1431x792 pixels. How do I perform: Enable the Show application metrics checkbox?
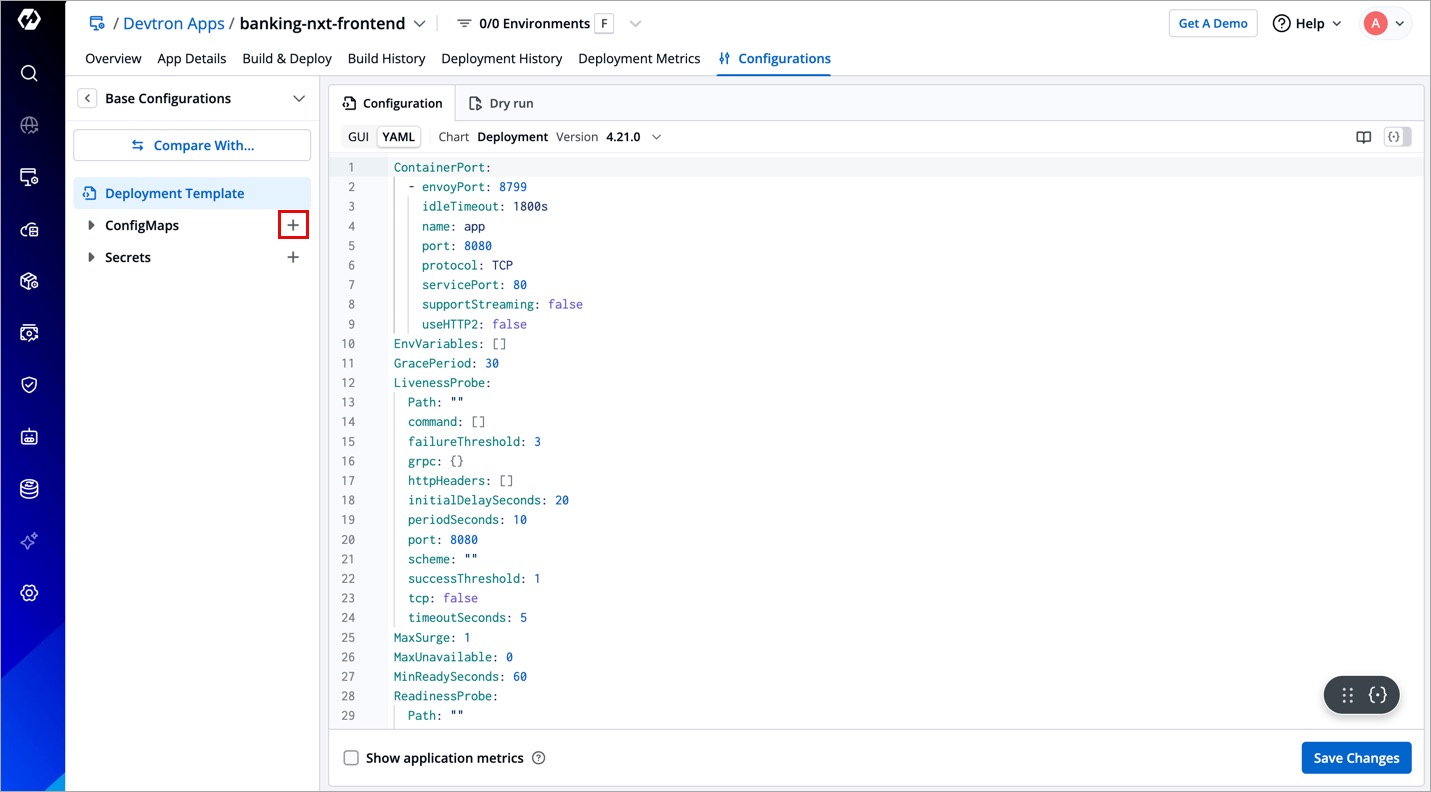click(x=351, y=758)
